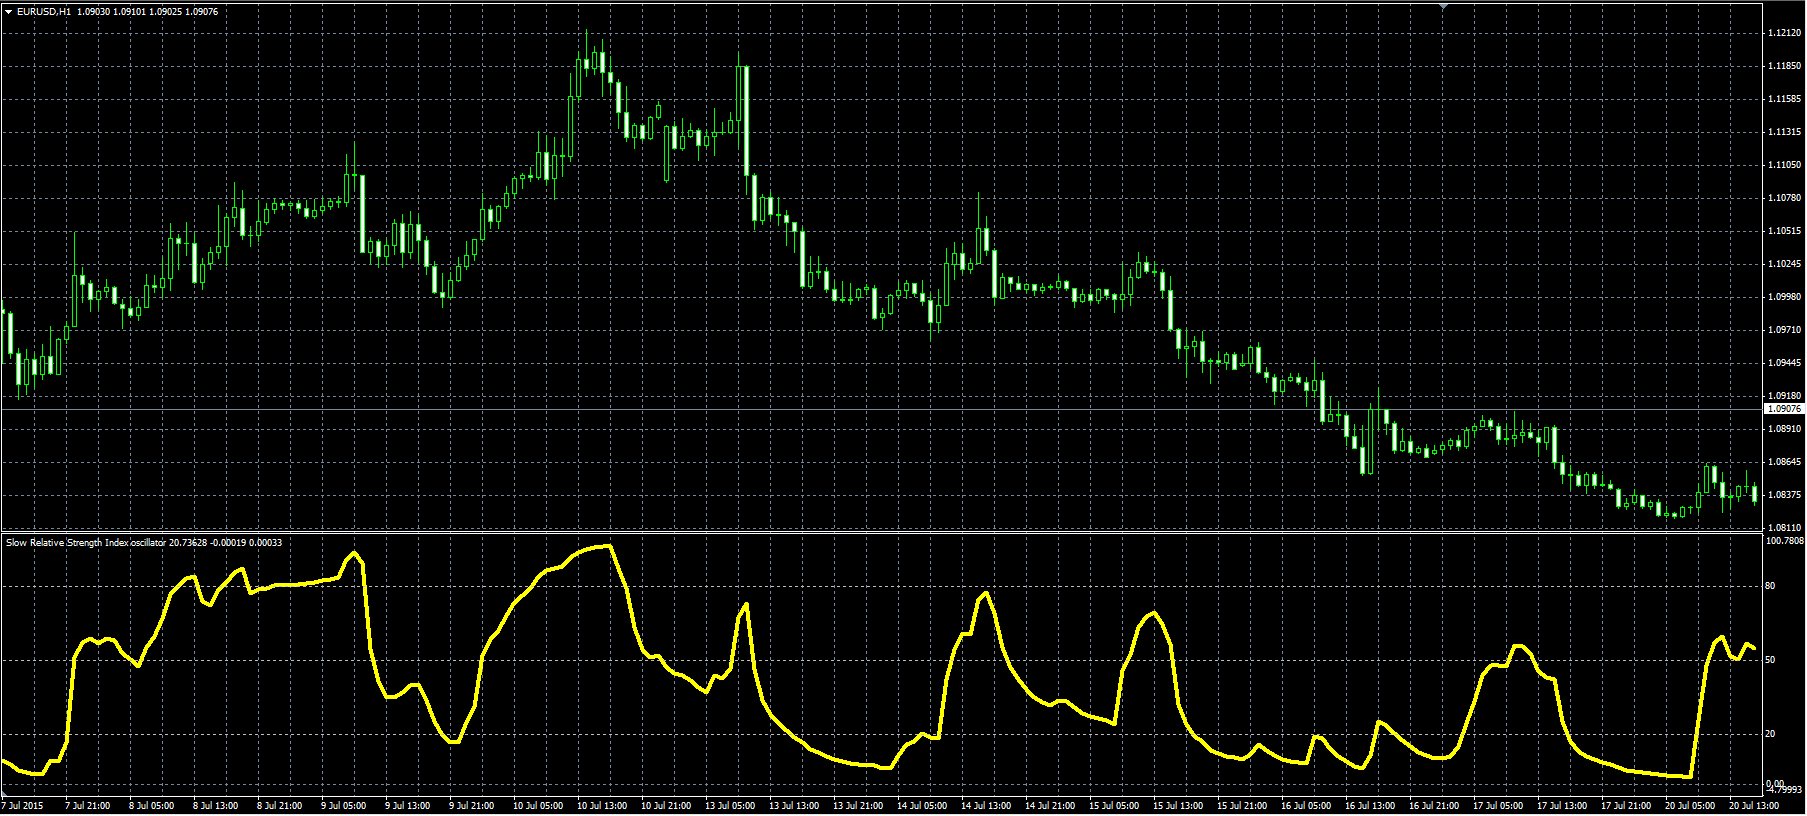
Task: Click the 13 Jul 05:00 time label
Action: tap(730, 806)
